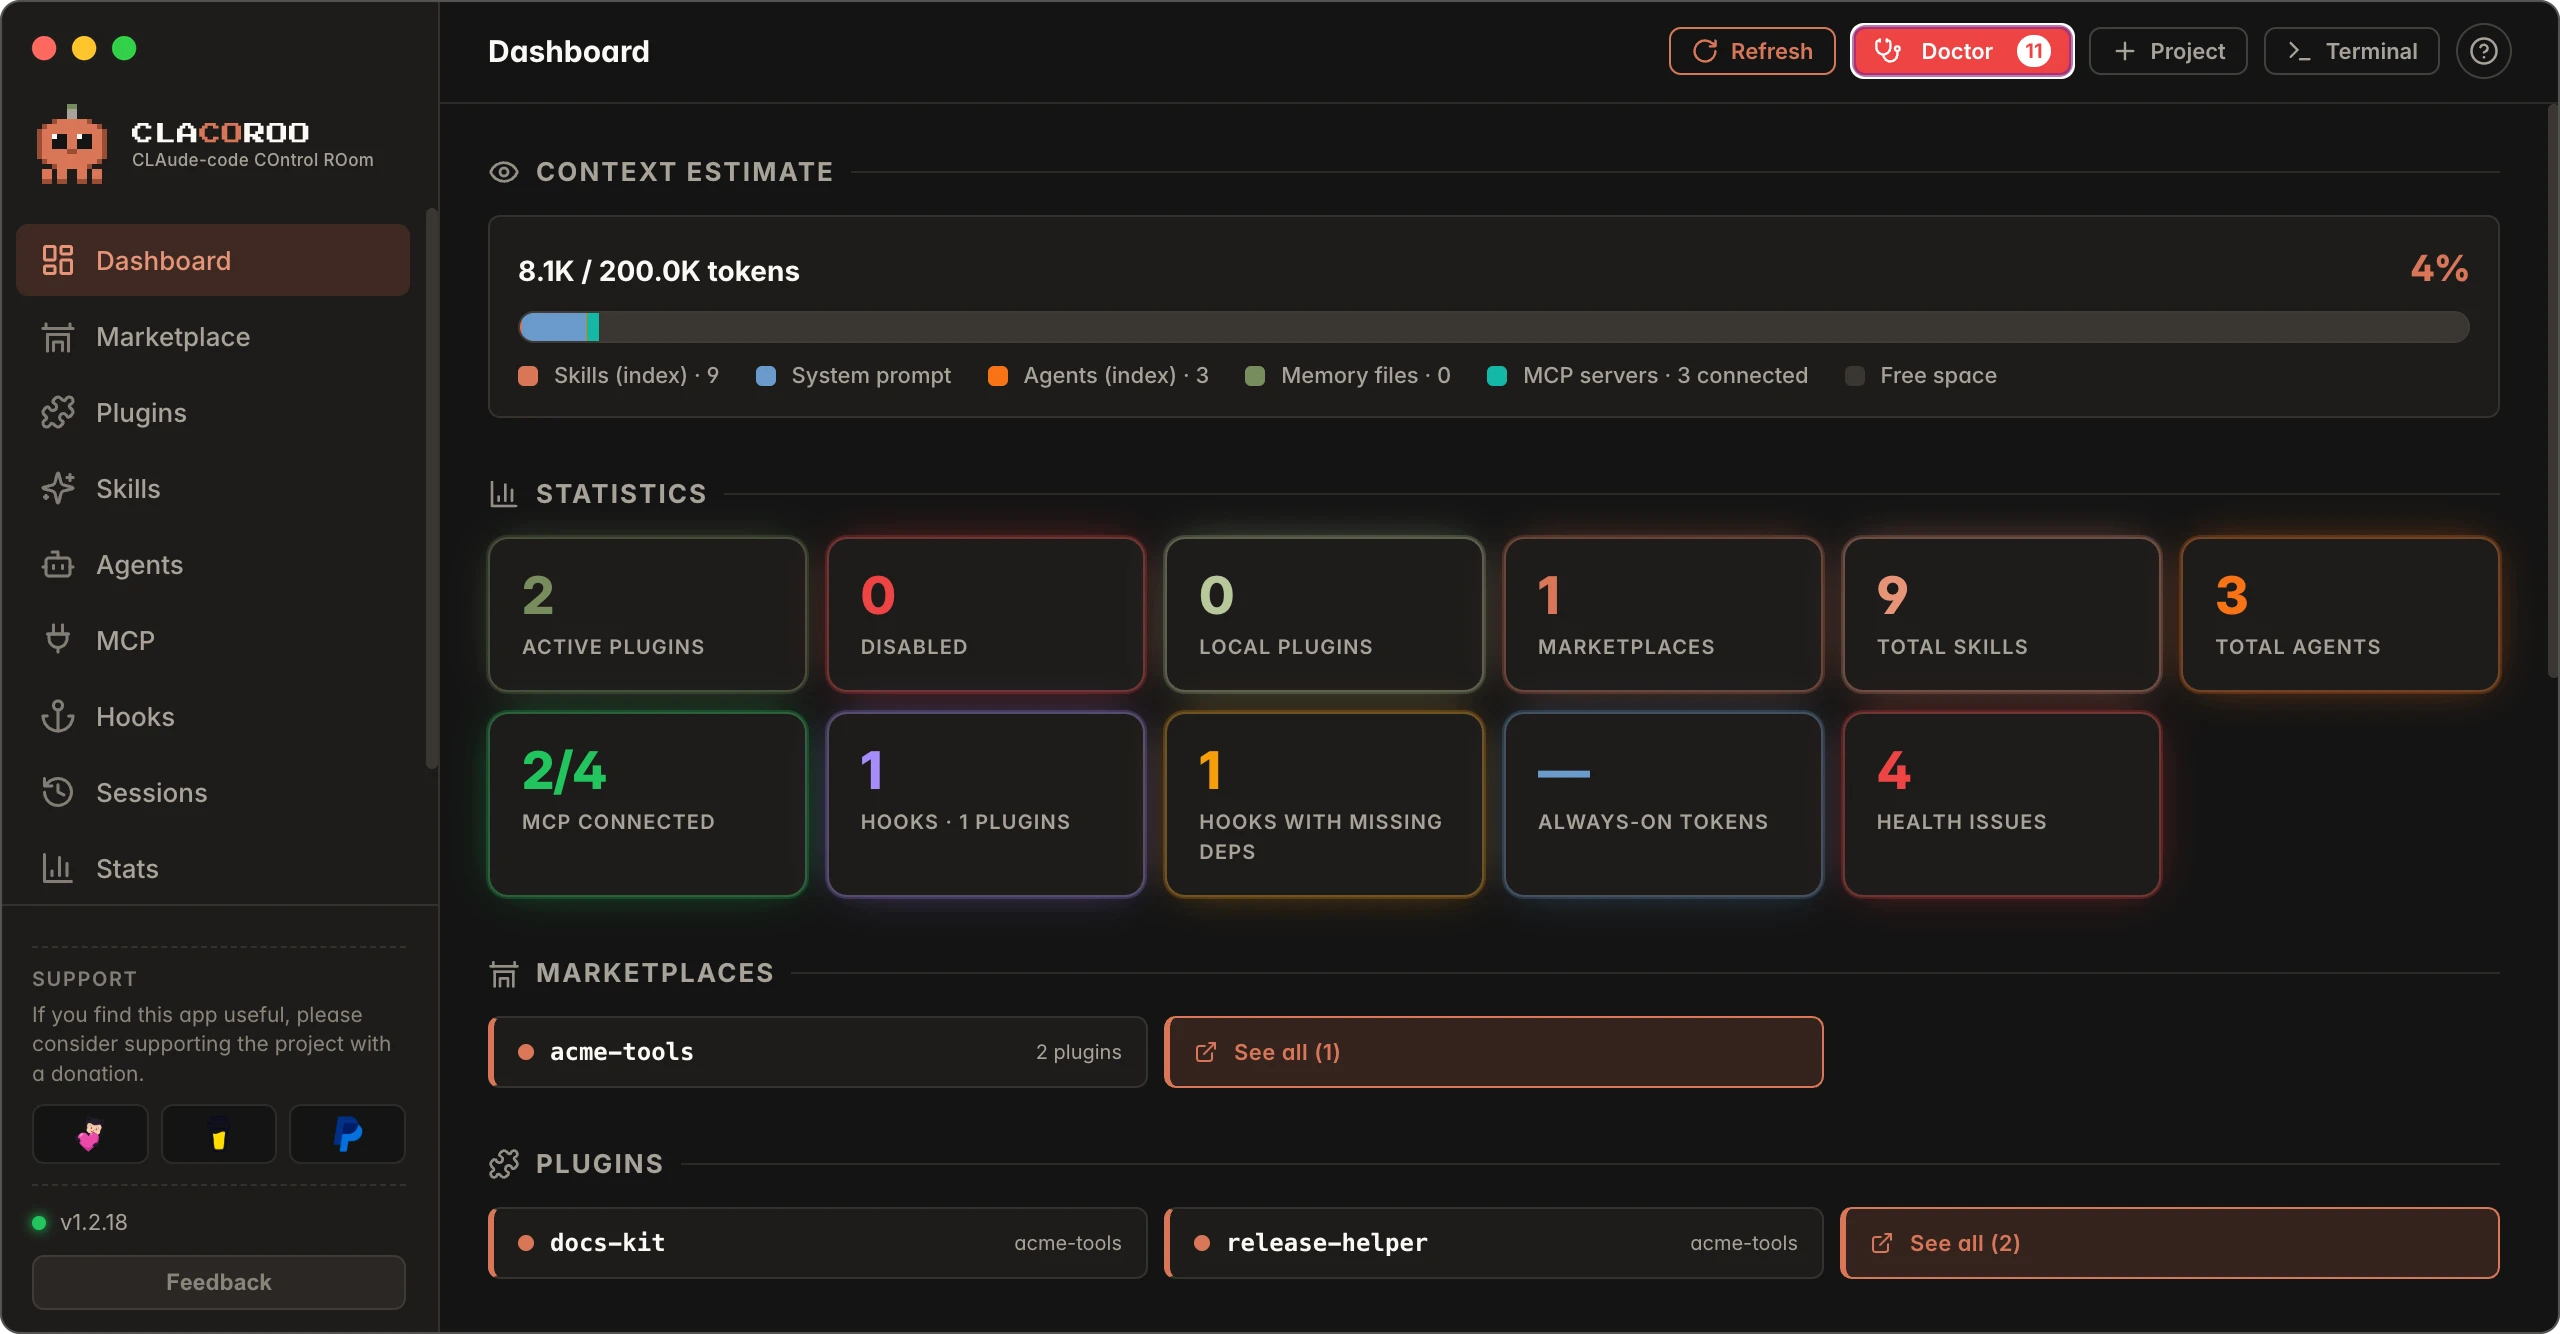Select the Health Issues stat card
The height and width of the screenshot is (1334, 2560).
[2002, 804]
